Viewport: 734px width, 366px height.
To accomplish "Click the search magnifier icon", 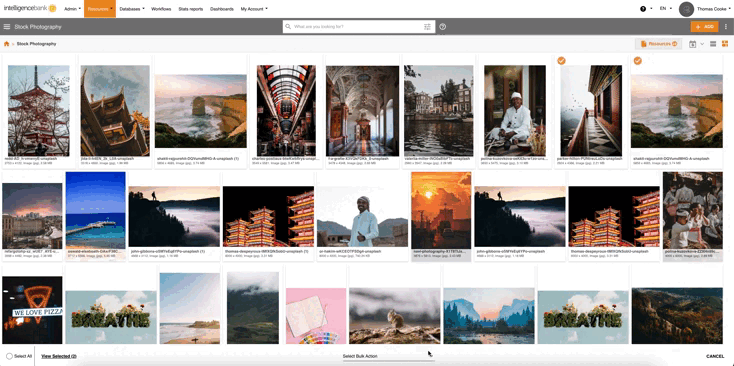I will coord(288,27).
